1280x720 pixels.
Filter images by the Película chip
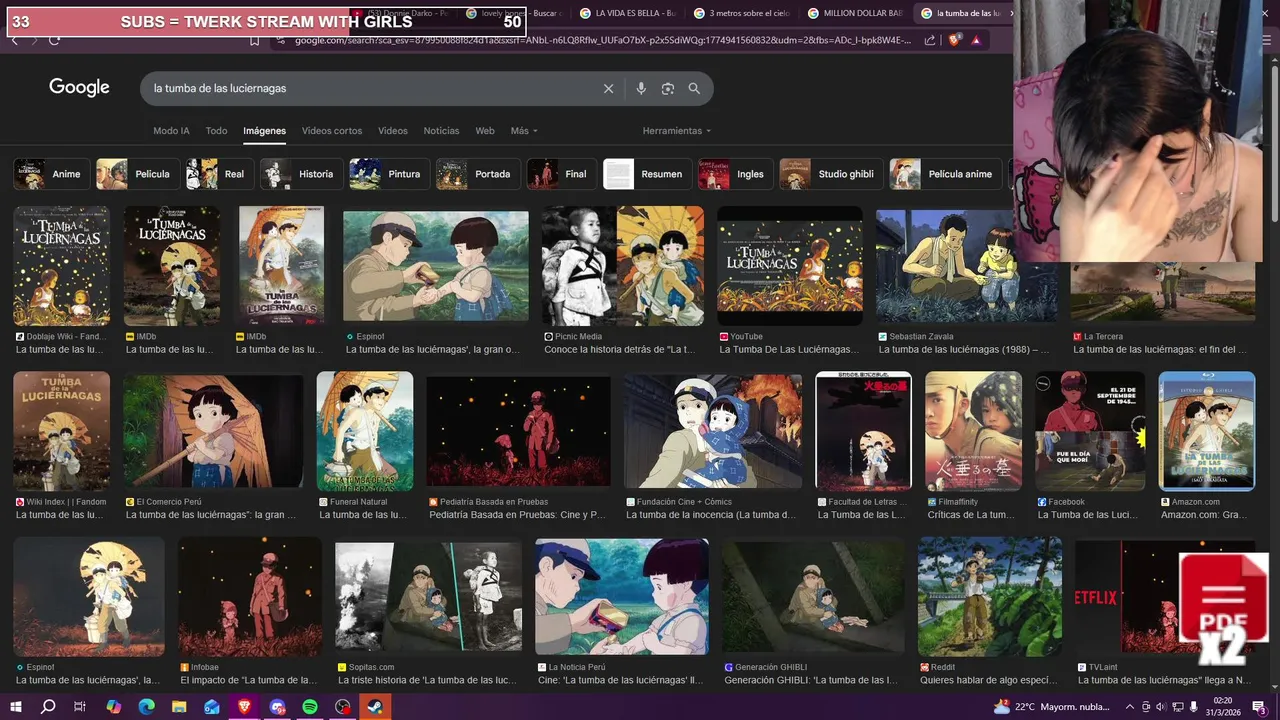[x=138, y=174]
